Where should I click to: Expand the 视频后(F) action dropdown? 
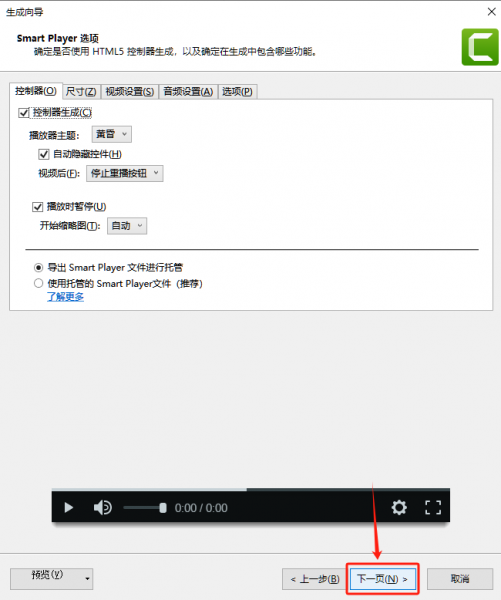[125, 173]
